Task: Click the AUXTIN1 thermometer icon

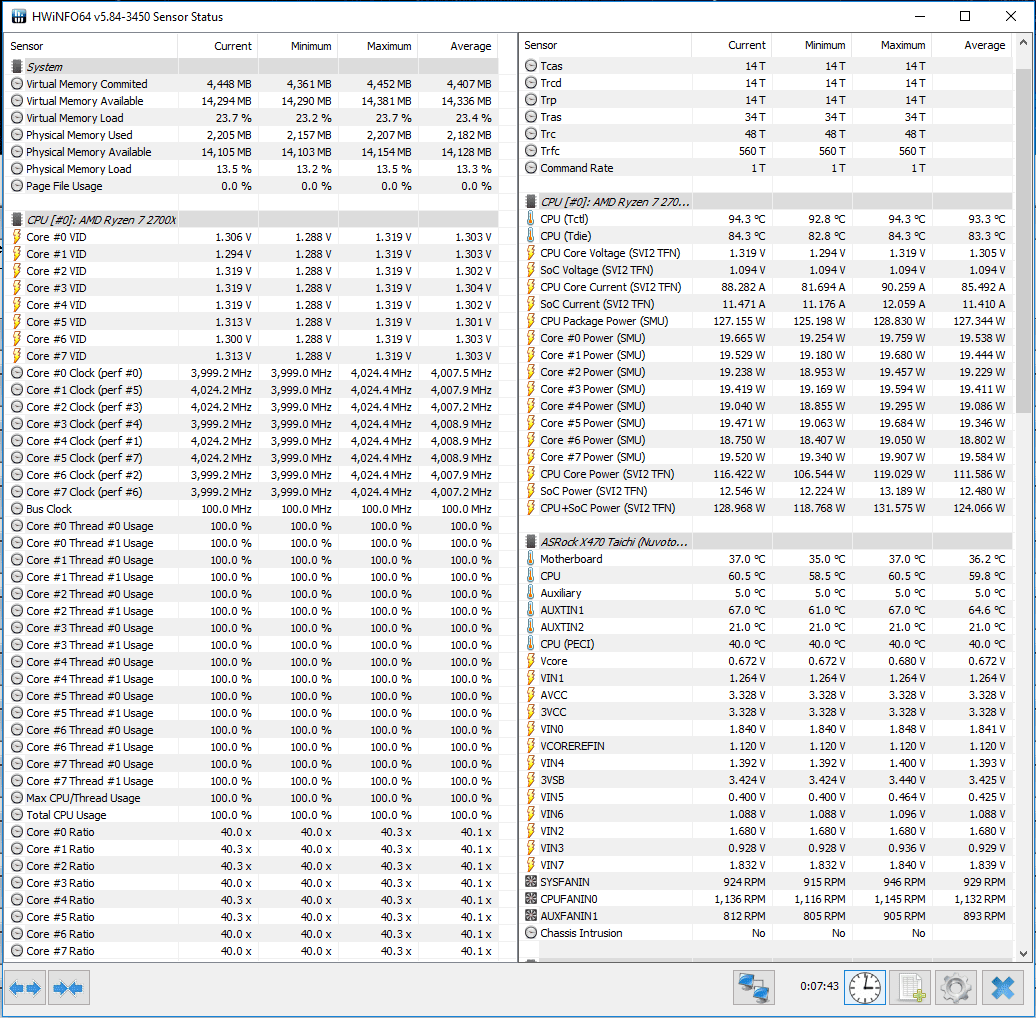Action: click(x=531, y=610)
